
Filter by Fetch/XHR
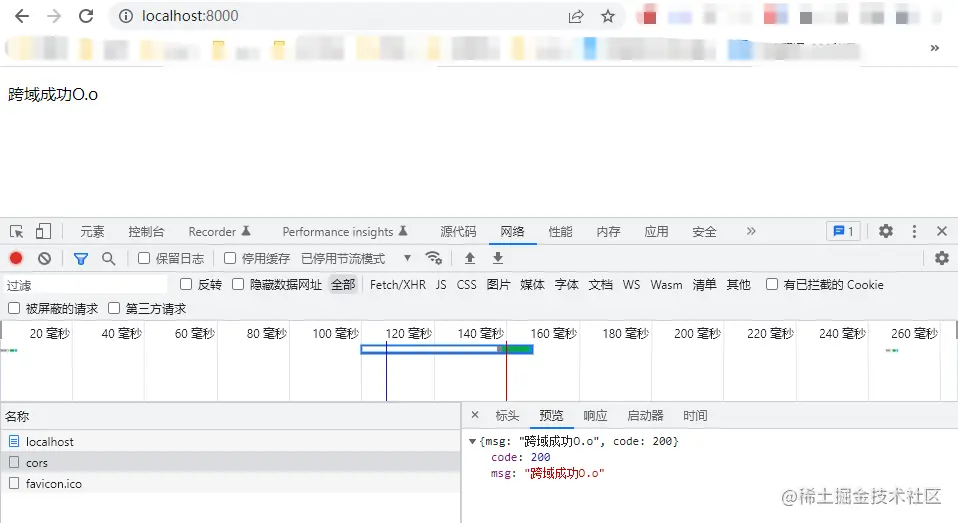pyautogui.click(x=398, y=285)
